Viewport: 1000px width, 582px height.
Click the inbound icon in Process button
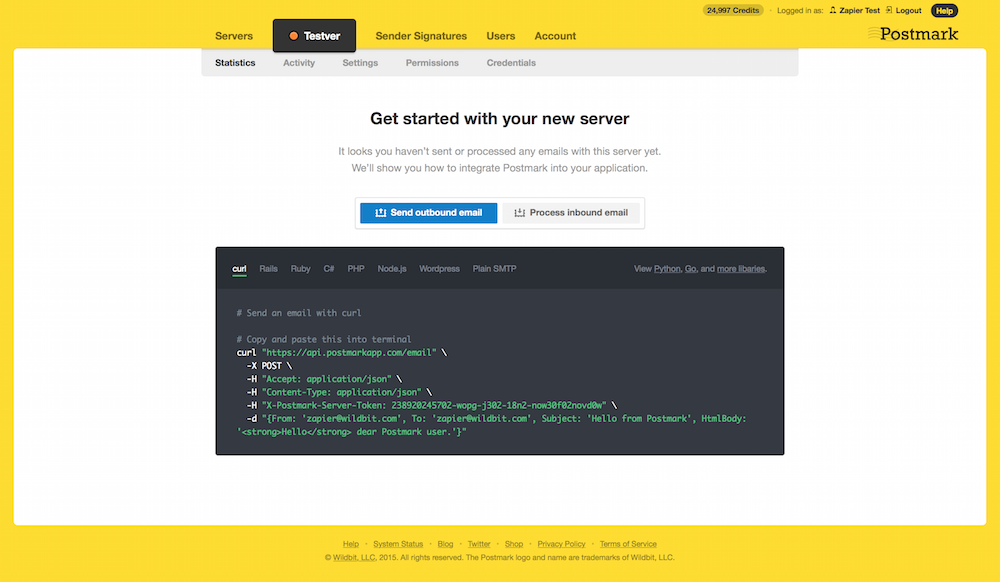[520, 213]
